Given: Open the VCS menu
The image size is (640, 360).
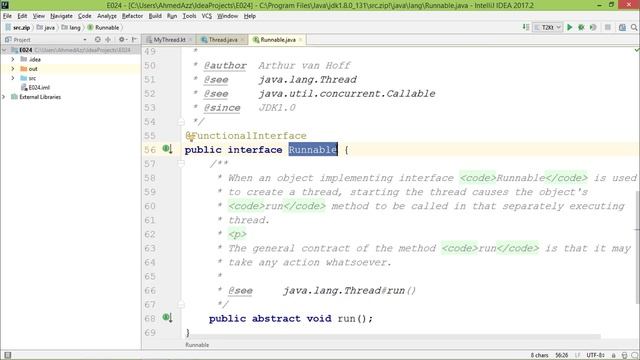Looking at the screenshot, I should click(x=207, y=16).
